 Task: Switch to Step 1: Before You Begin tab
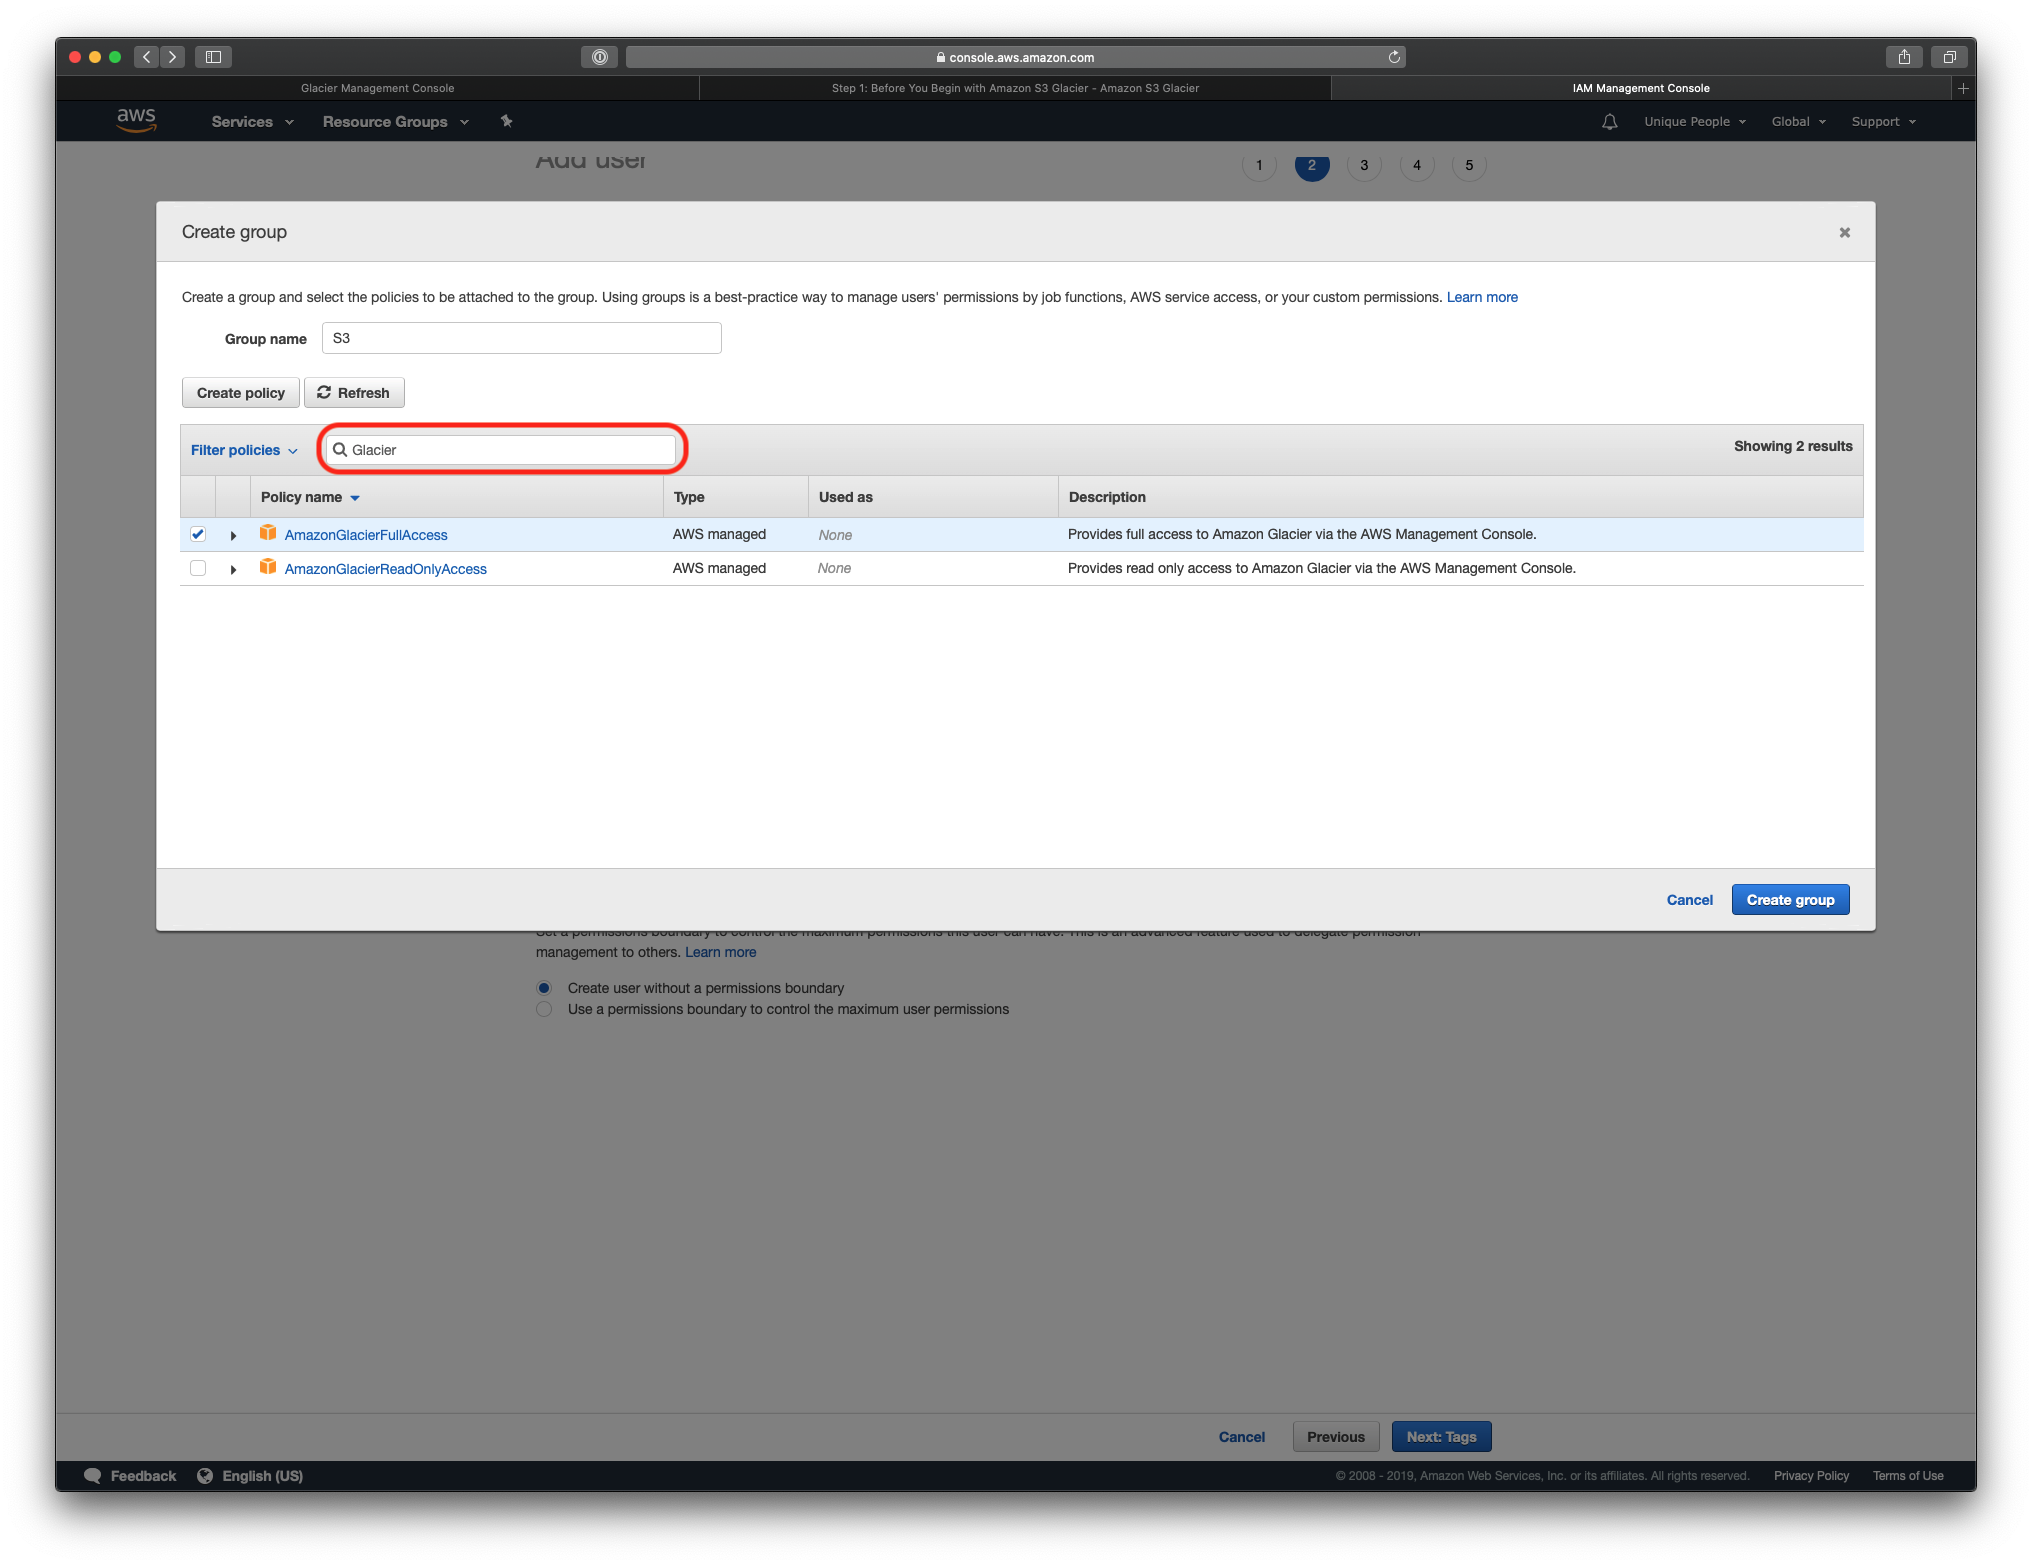[x=1015, y=88]
